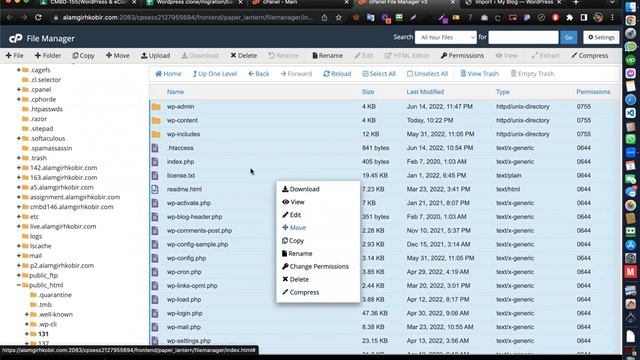The height and width of the screenshot is (360, 640).
Task: Expand the .softaculous tree folder
Action: (18, 138)
